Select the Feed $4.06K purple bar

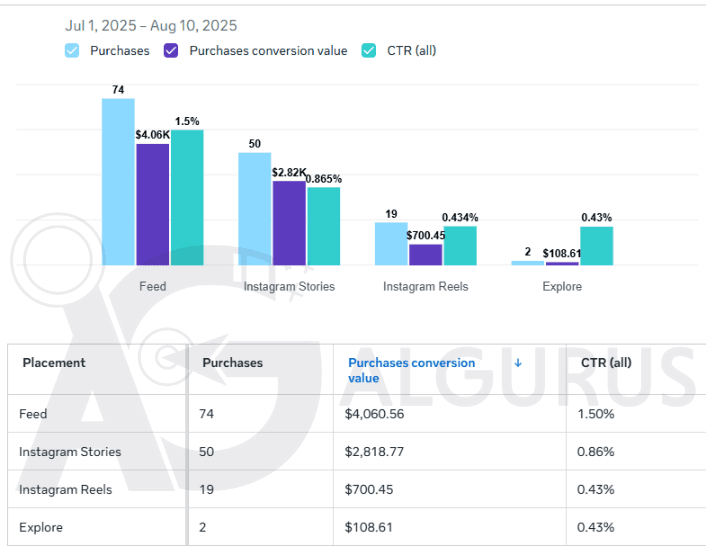(152, 205)
